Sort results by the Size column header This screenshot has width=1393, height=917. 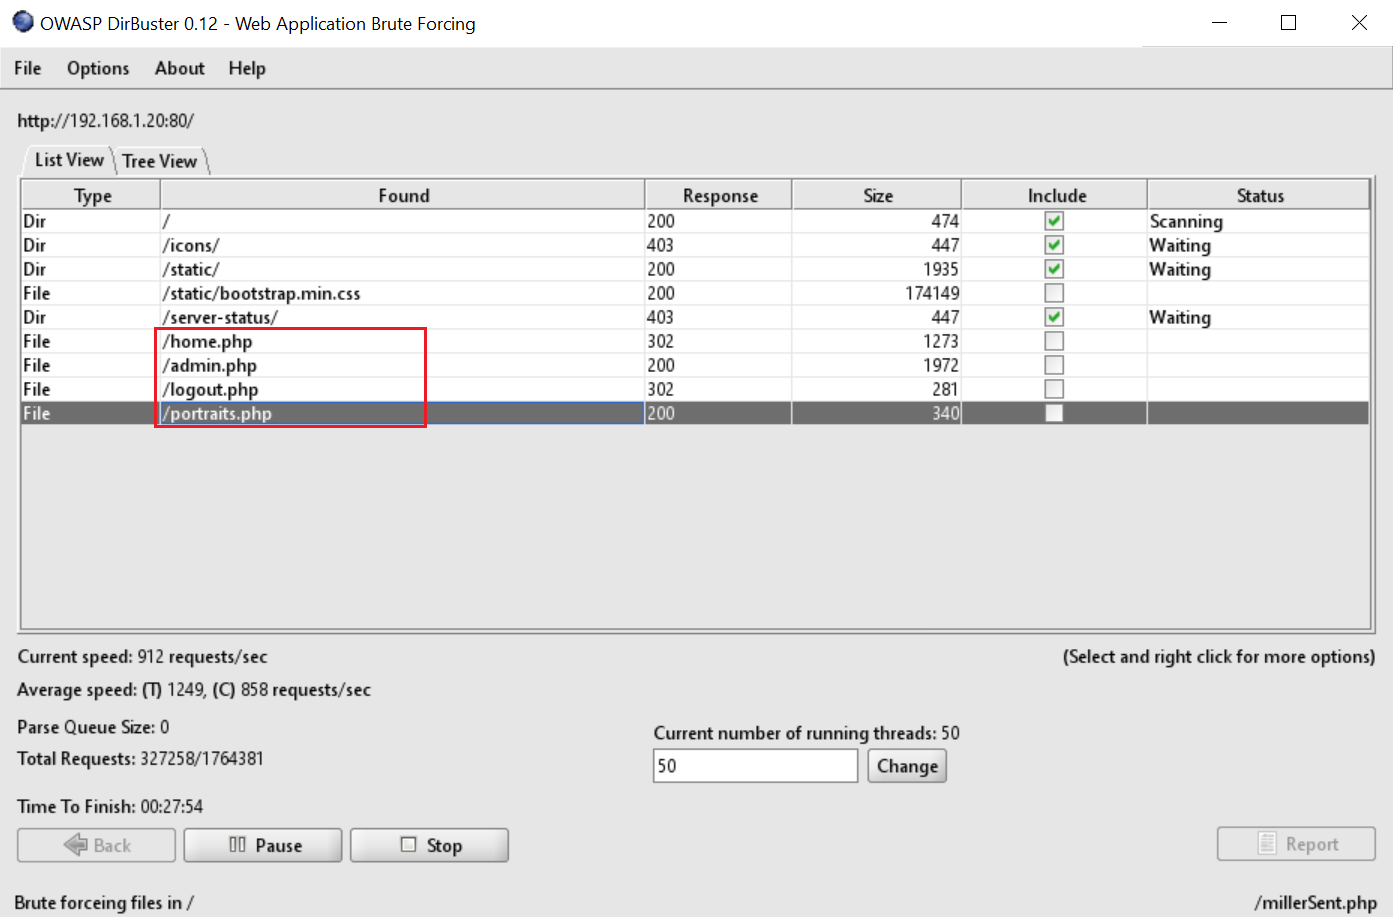(x=877, y=196)
